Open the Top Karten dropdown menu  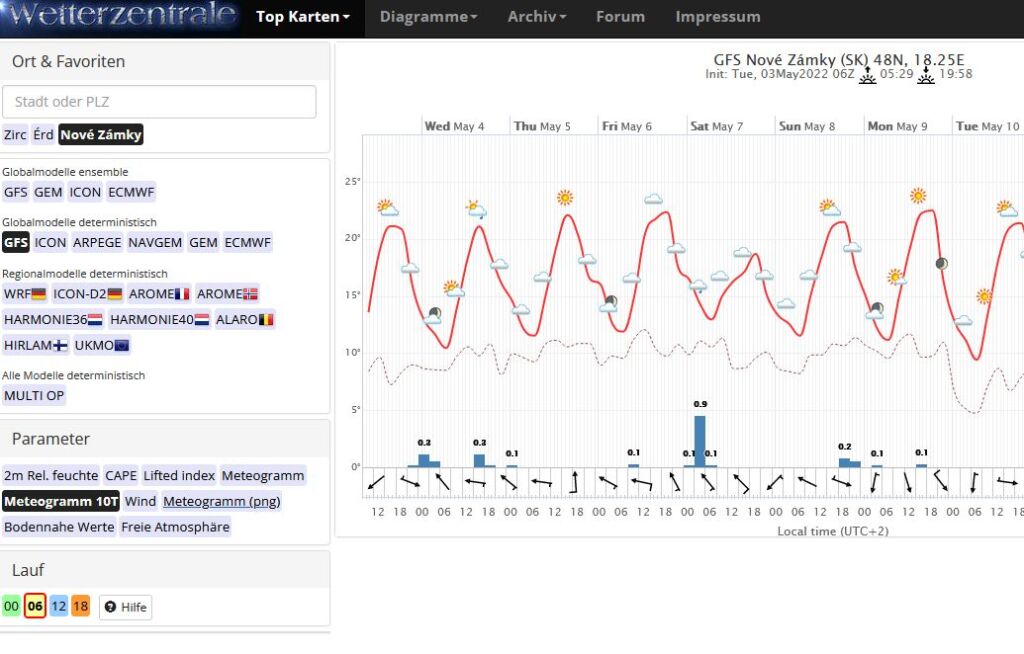(x=303, y=17)
